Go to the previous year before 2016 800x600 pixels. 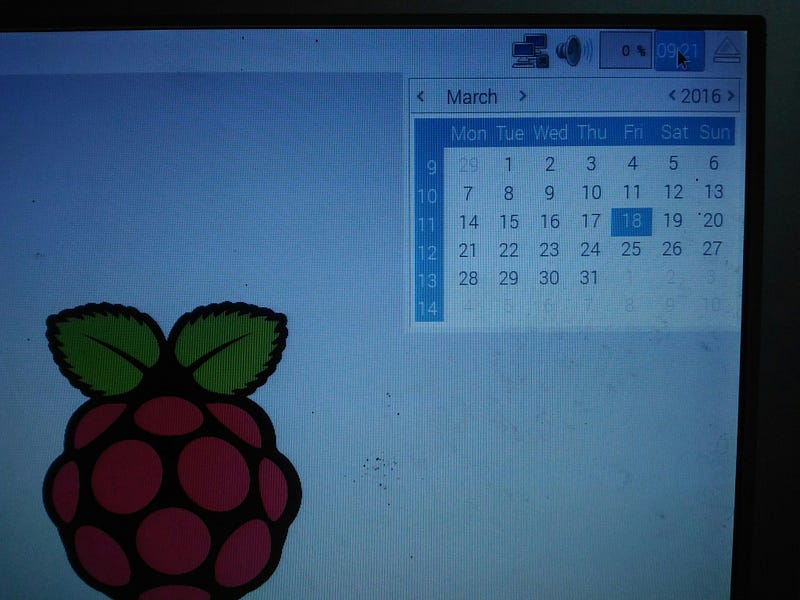672,95
